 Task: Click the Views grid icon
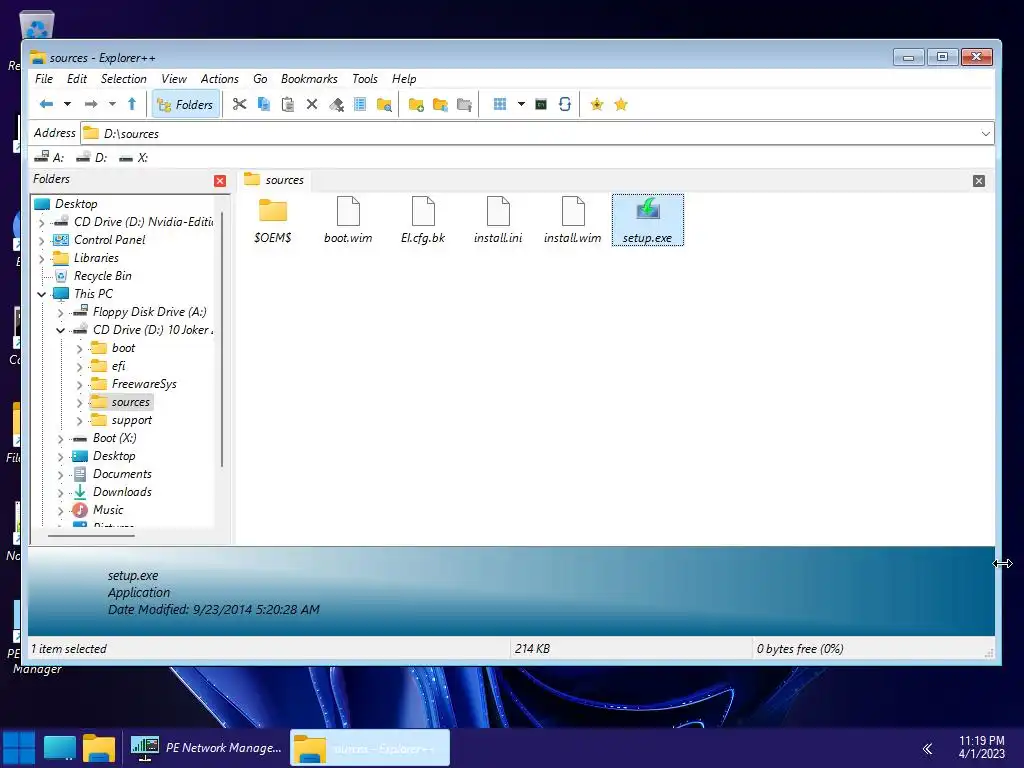500,104
